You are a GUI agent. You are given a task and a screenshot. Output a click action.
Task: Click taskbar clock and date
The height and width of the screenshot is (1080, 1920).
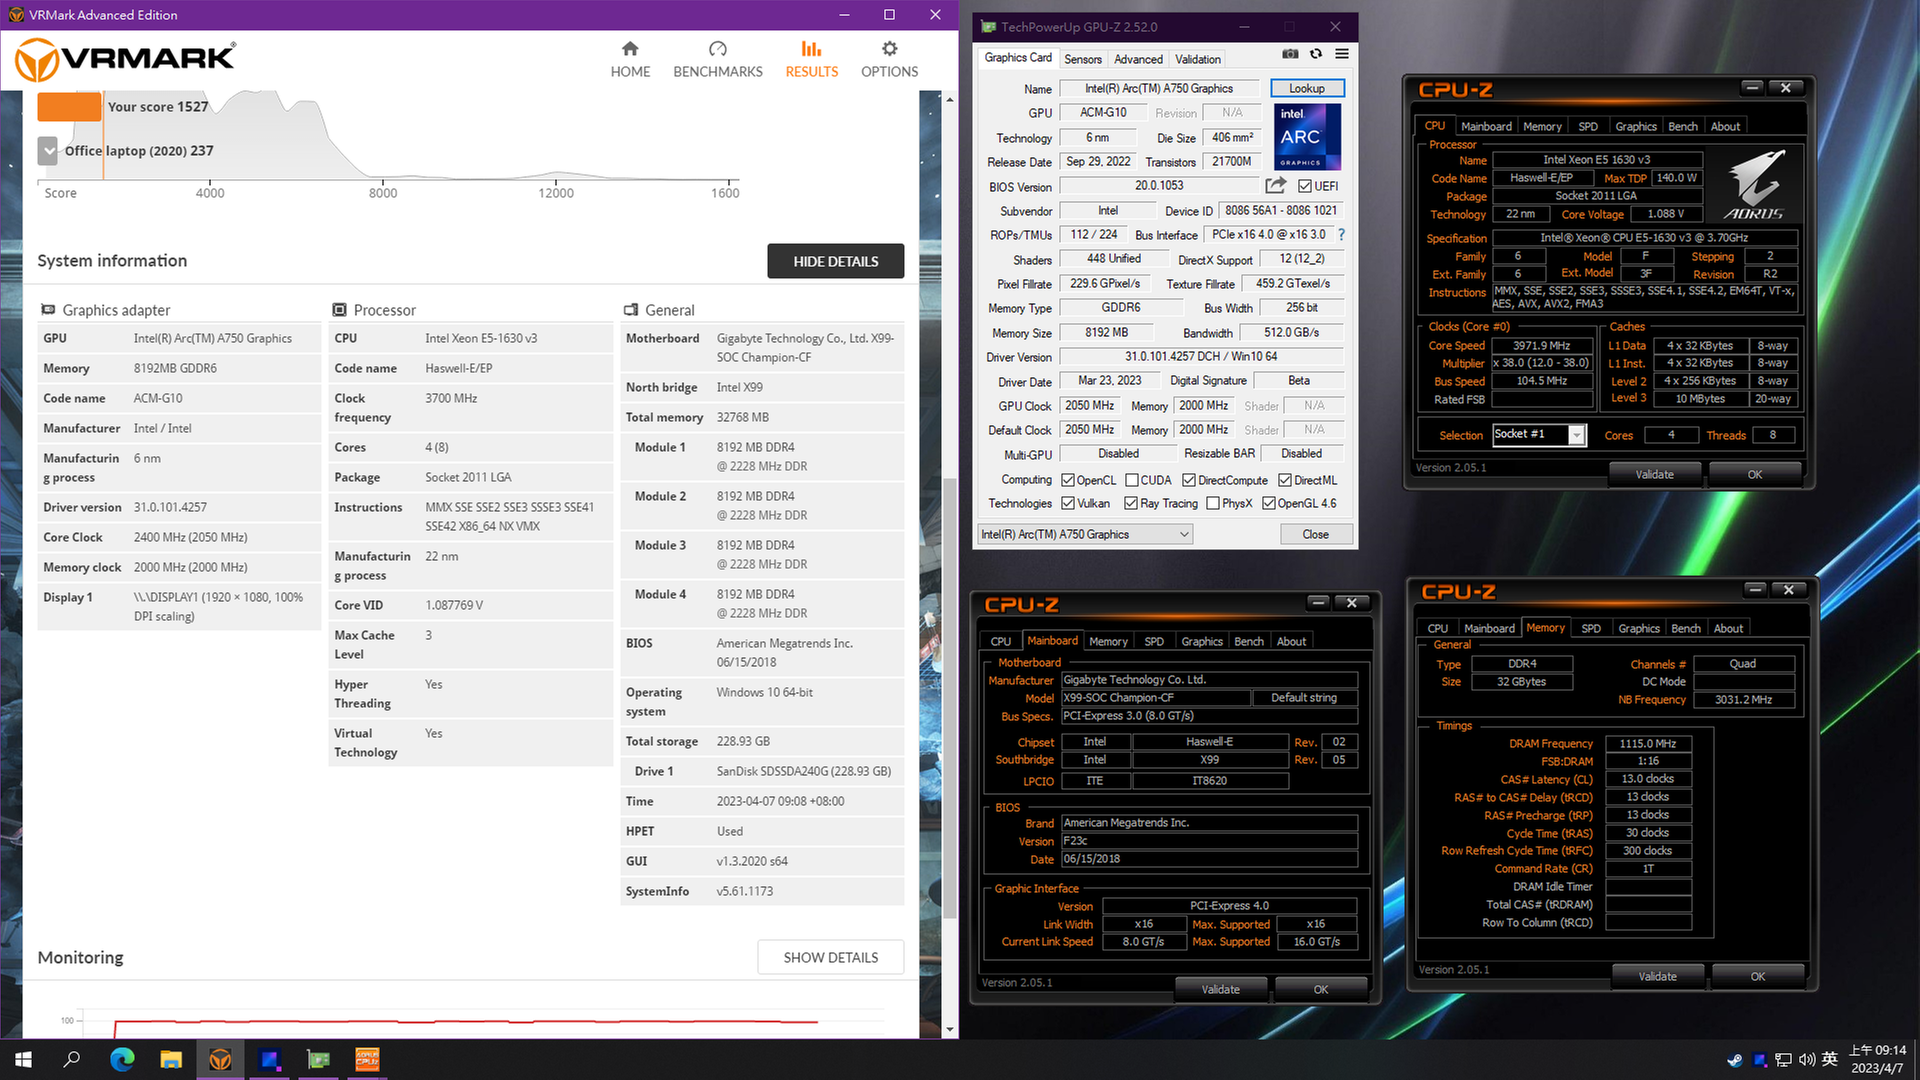tap(1876, 1060)
